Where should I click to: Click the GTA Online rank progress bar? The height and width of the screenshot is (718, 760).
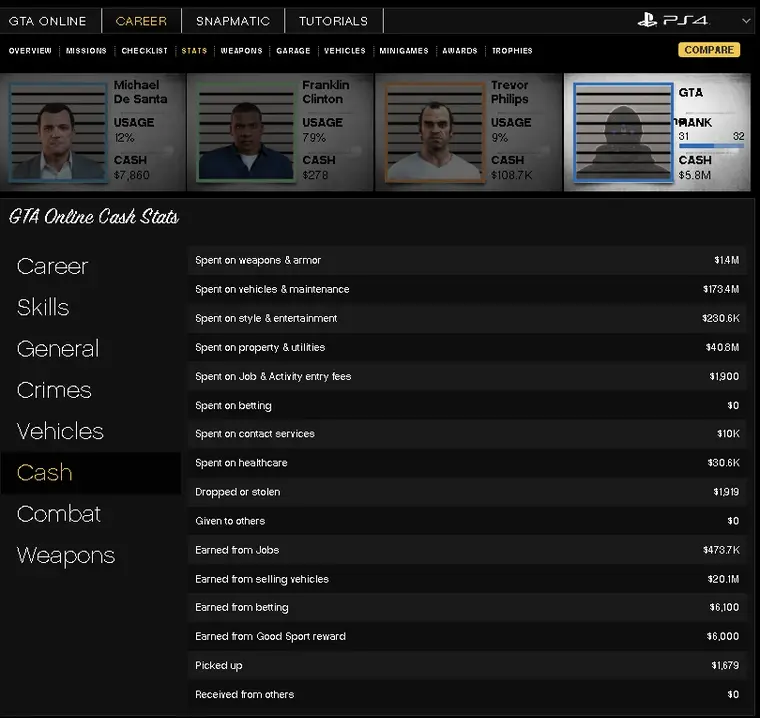click(710, 147)
